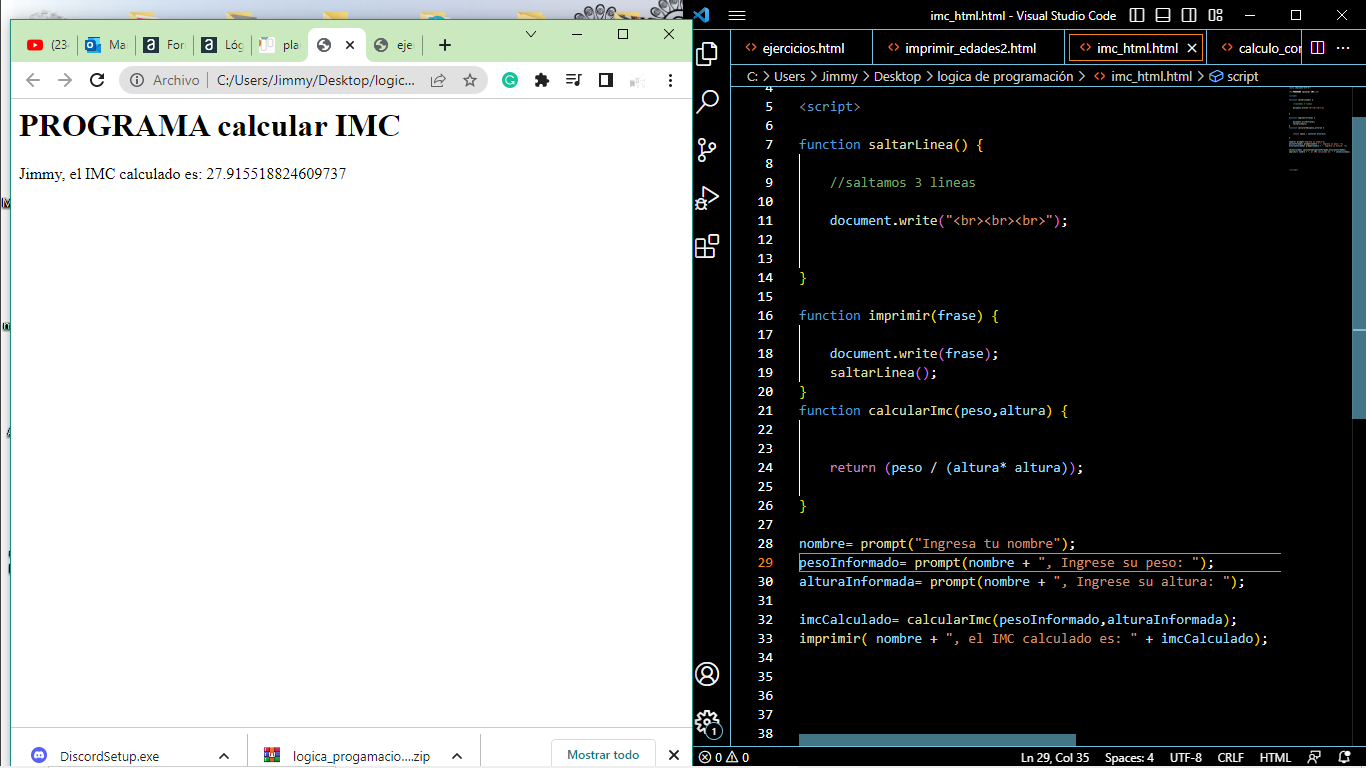Click the Grammarly extension icon
The image size is (1366, 768).
[510, 80]
